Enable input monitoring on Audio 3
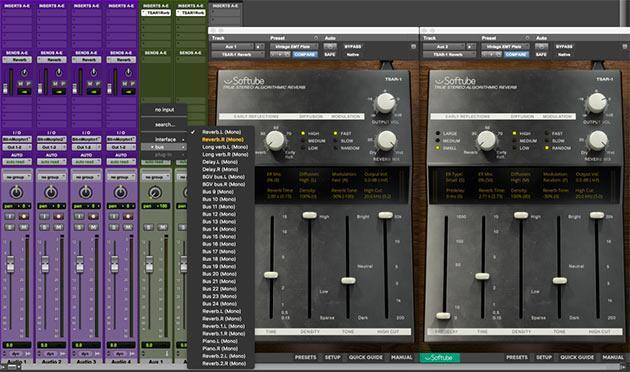This screenshot has width=630, height=372. pyautogui.click(x=79, y=217)
